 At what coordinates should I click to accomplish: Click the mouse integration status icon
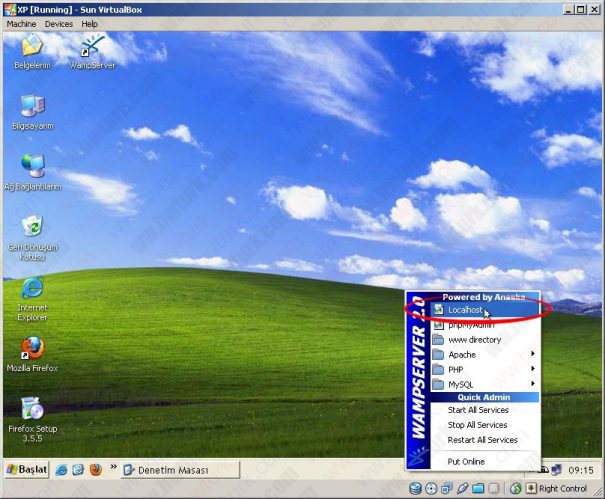pyautogui.click(x=516, y=489)
